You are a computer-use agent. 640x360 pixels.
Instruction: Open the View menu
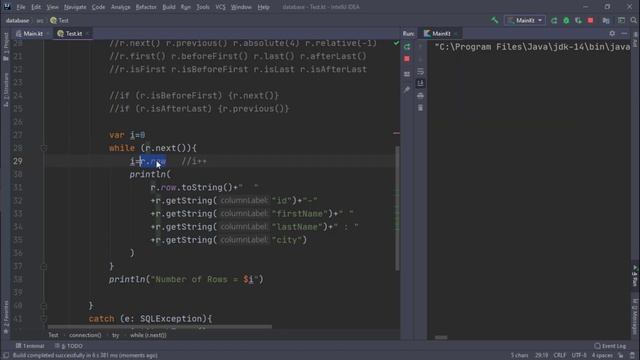tap(52, 7)
